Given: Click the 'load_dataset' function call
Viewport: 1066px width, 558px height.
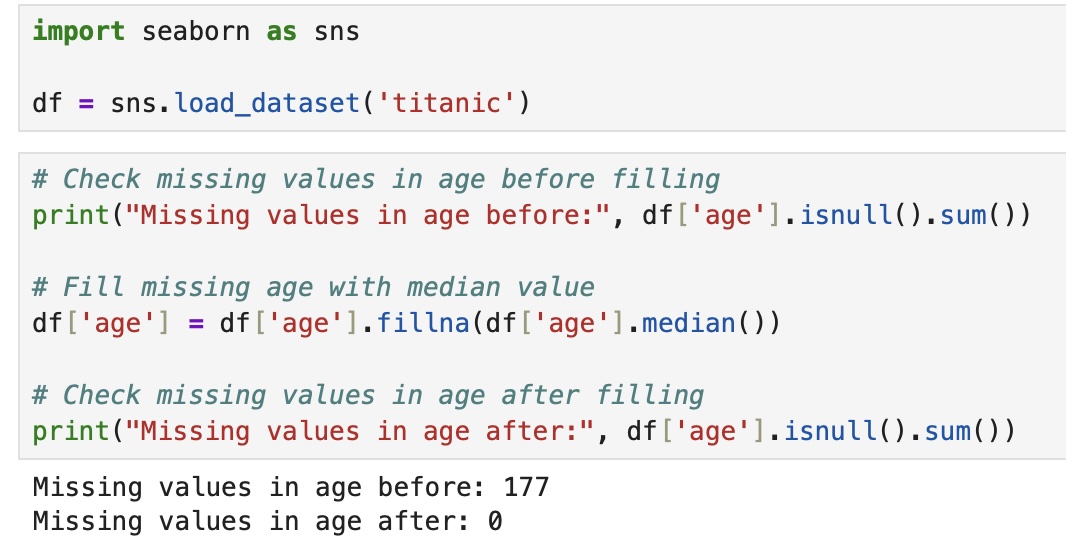Looking at the screenshot, I should pos(267,103).
